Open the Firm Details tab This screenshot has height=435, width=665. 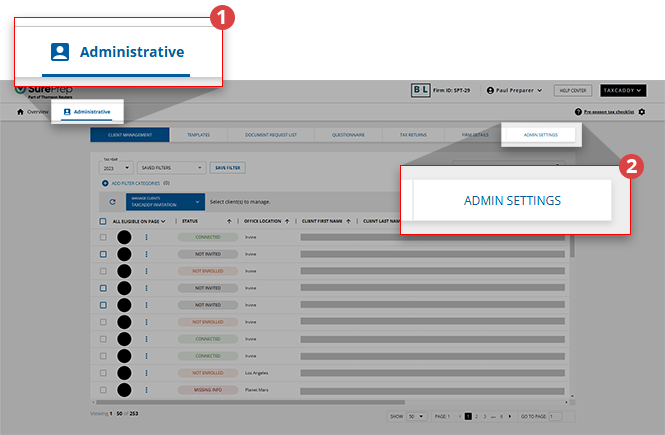475,135
